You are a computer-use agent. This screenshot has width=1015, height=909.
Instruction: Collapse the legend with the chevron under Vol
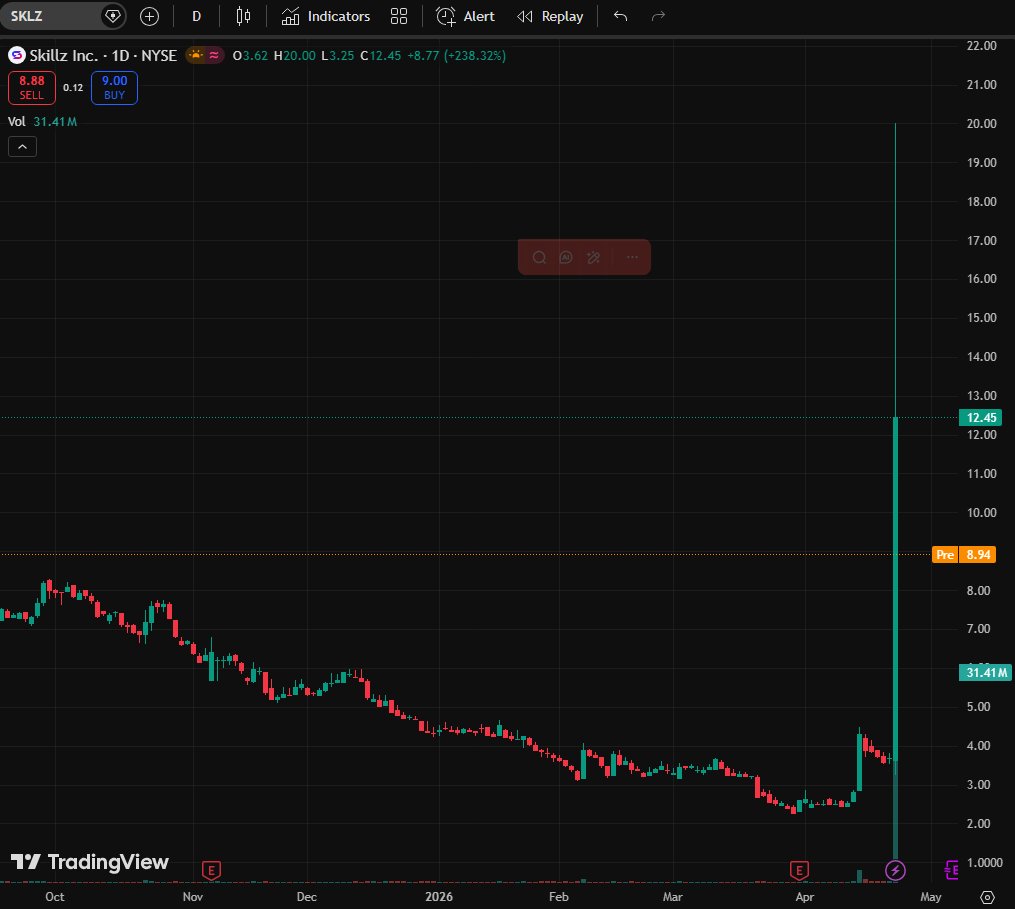pos(22,146)
